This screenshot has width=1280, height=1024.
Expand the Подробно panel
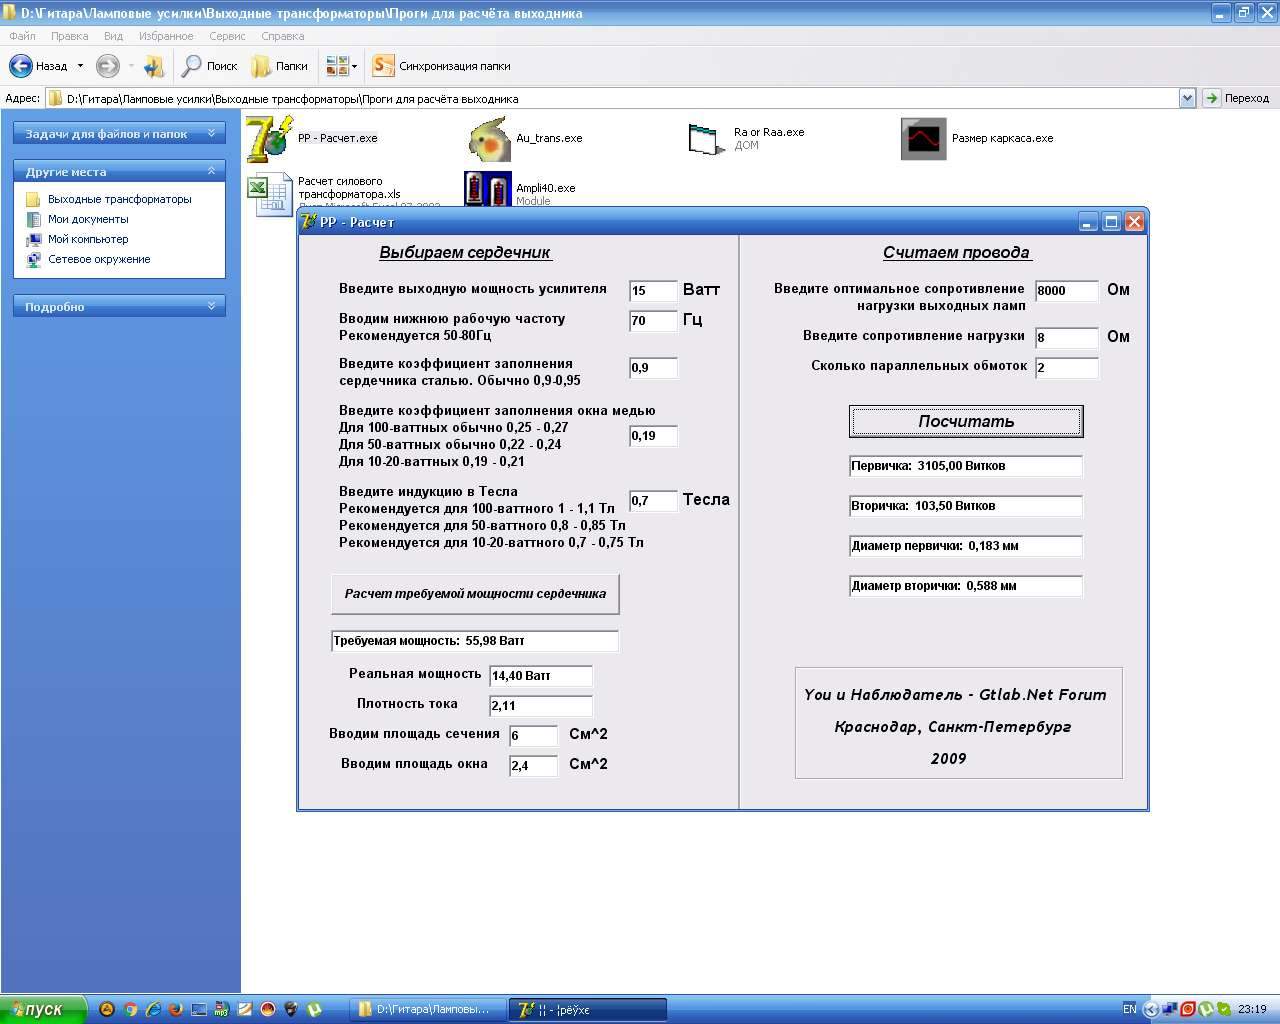211,306
